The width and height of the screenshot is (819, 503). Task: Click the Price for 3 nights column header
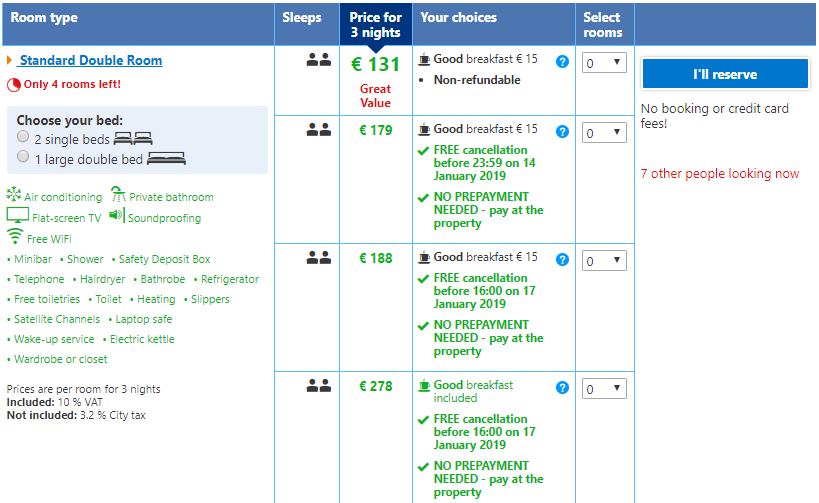[375, 24]
